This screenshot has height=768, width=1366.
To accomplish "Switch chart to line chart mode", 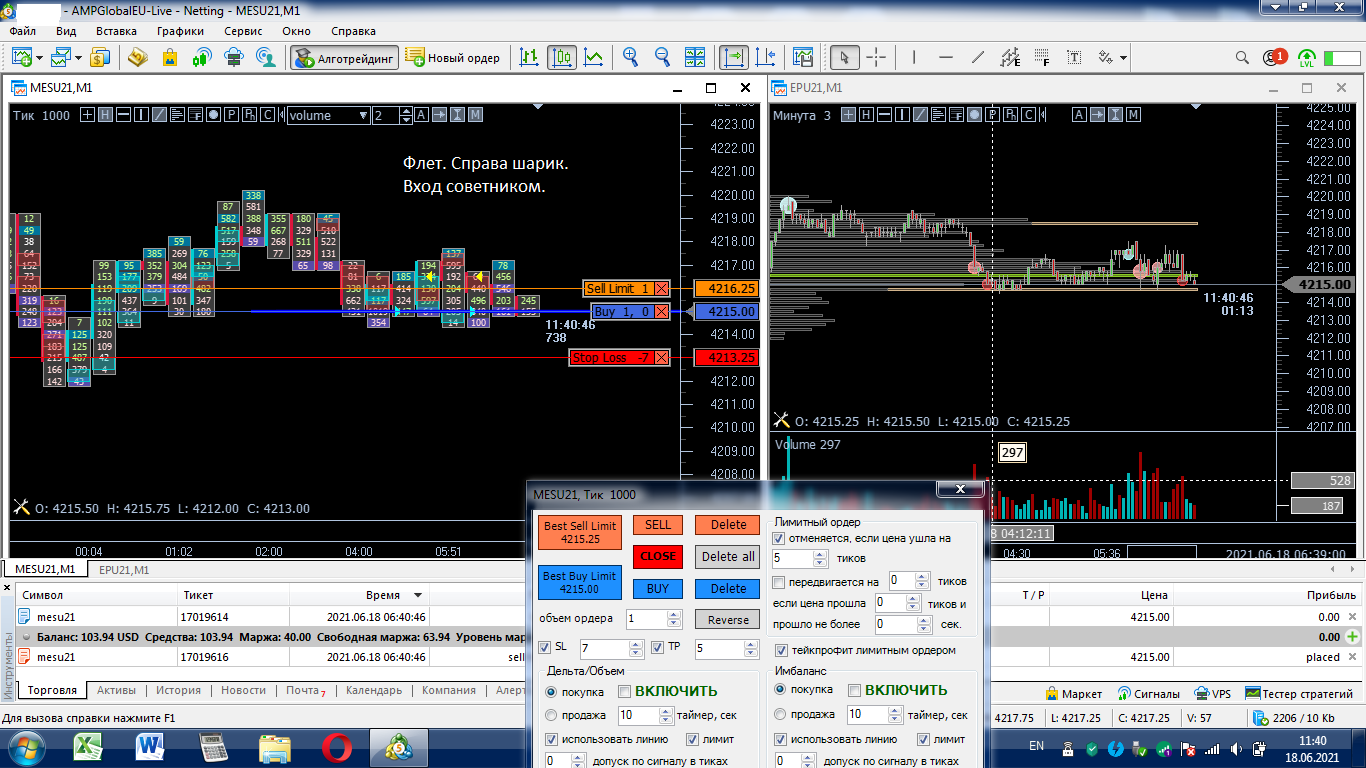I will tap(594, 57).
